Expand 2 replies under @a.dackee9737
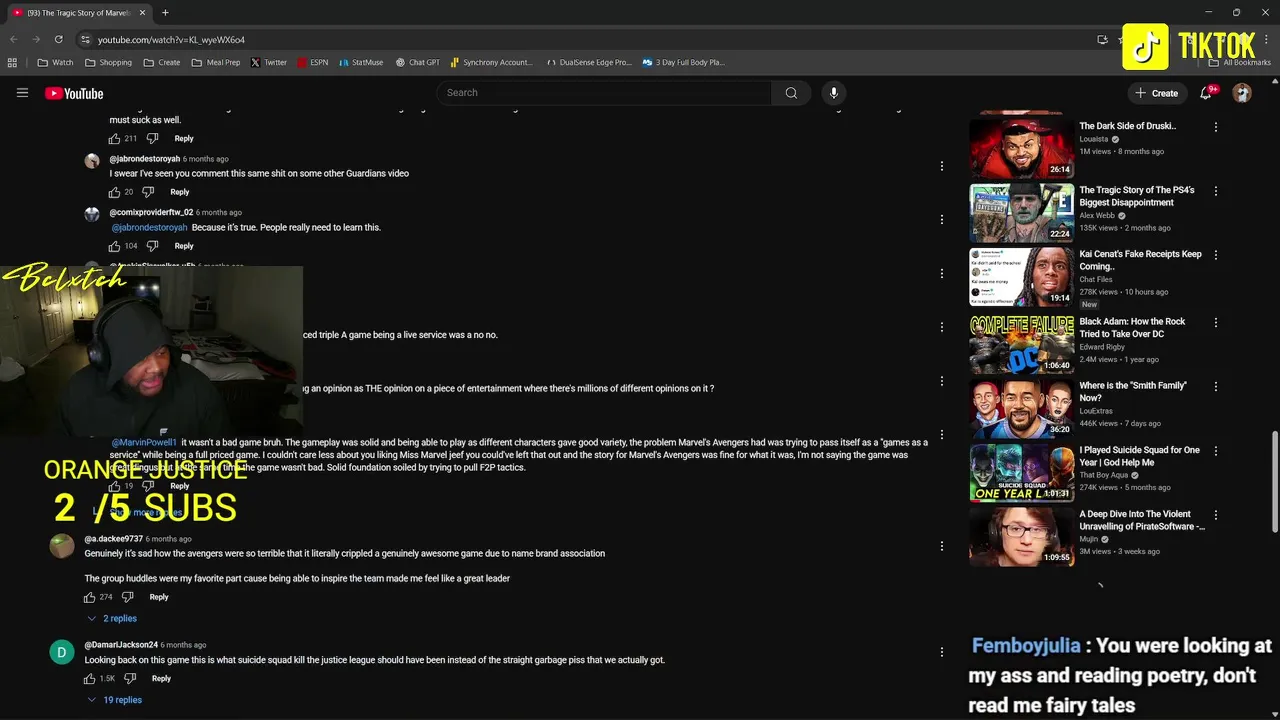The height and width of the screenshot is (720, 1280). click(112, 619)
